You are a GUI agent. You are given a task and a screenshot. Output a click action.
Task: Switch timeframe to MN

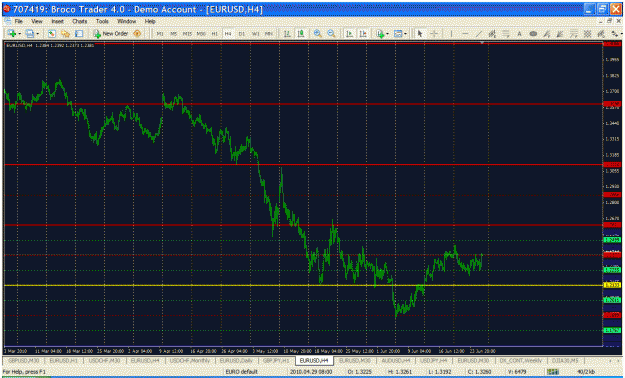269,34
